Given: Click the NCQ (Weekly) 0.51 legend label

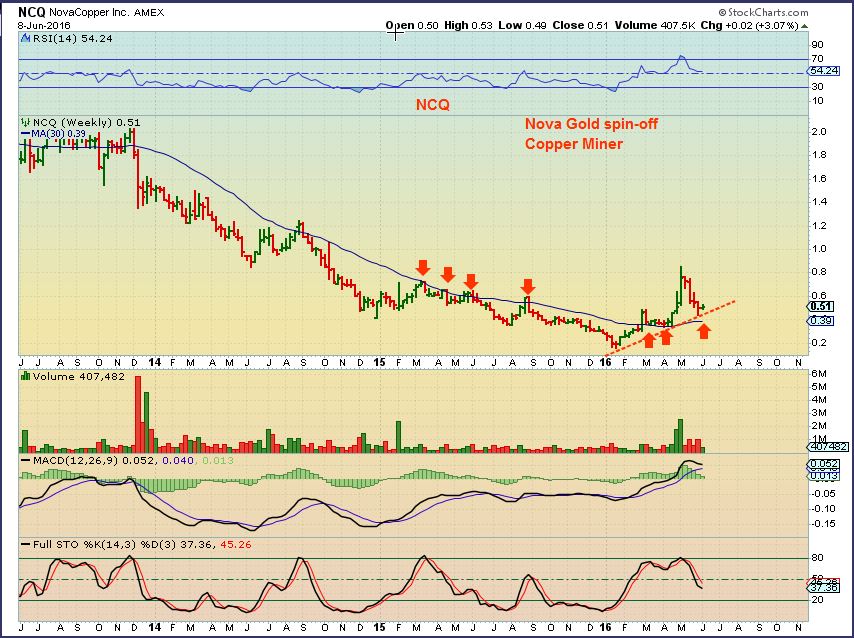Looking at the screenshot, I should click(86, 123).
